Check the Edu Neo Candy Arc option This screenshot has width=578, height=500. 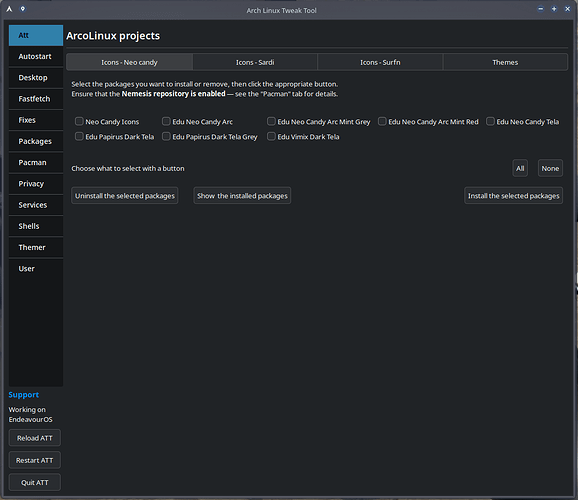coord(166,121)
